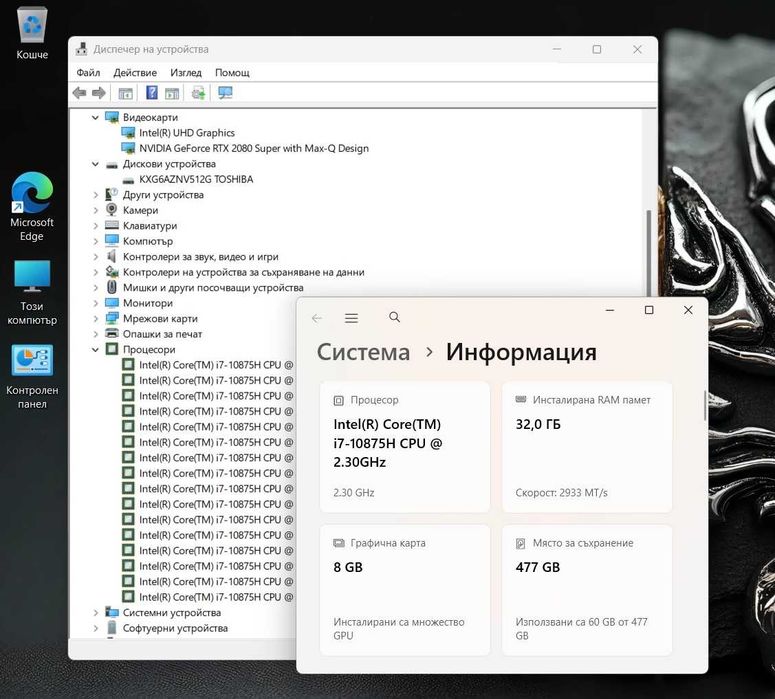
Task: Click the mouse icon of the Мишки row
Action: click(112, 287)
